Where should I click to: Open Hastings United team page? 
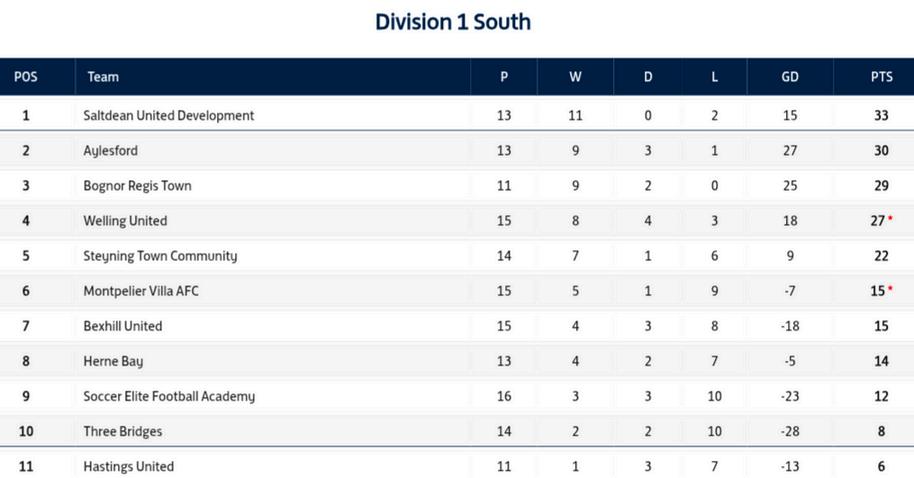click(129, 466)
